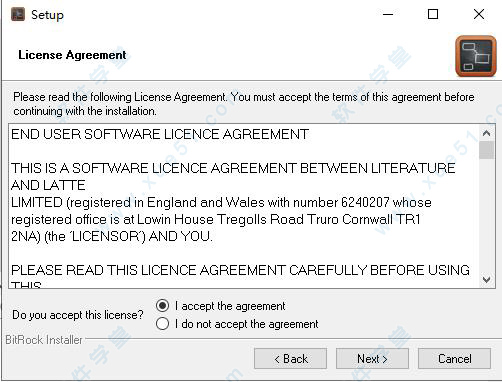Click the "Do you accept this license?" text
502x382 pixels.
pyautogui.click(x=78, y=315)
